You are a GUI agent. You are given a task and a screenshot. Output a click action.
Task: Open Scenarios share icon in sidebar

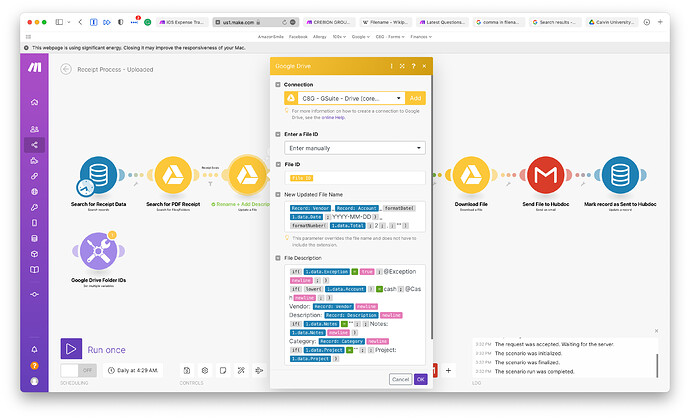coord(34,145)
